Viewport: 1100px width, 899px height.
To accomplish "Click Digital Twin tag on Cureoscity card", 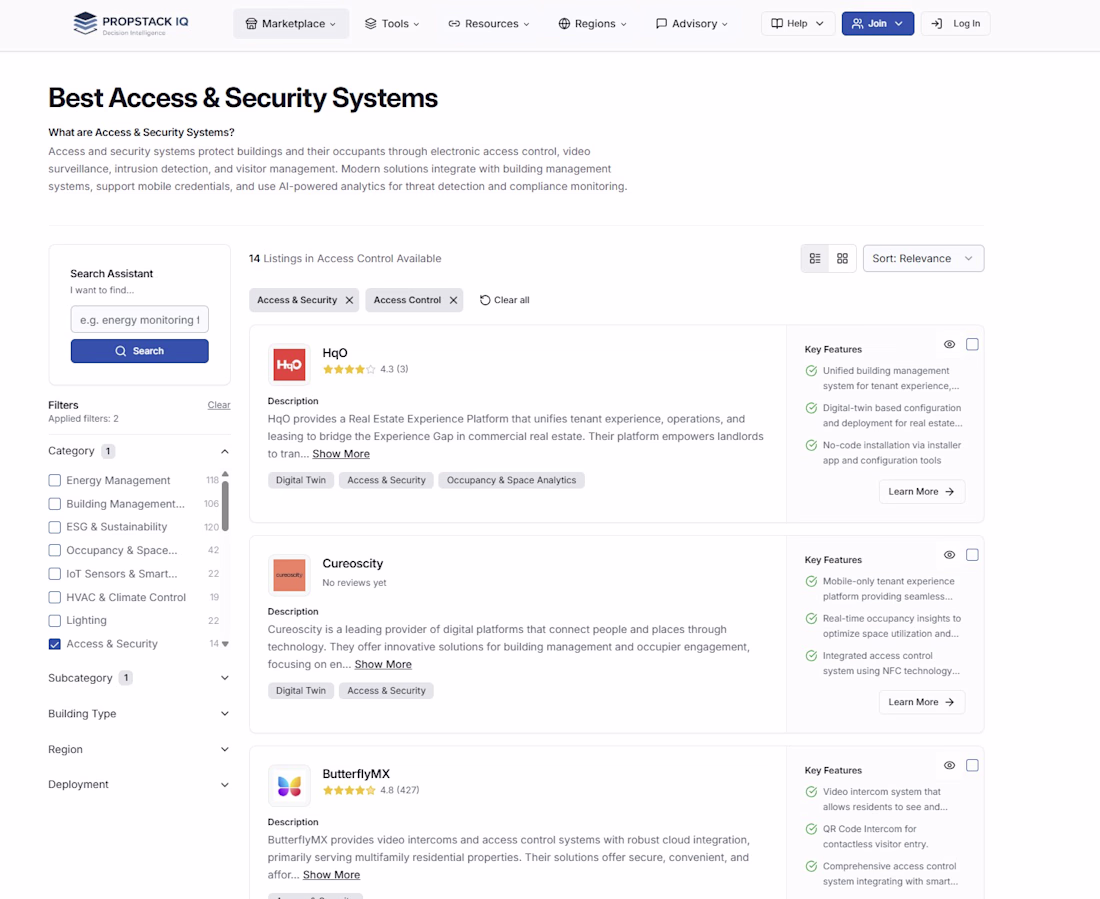I will pyautogui.click(x=300, y=691).
